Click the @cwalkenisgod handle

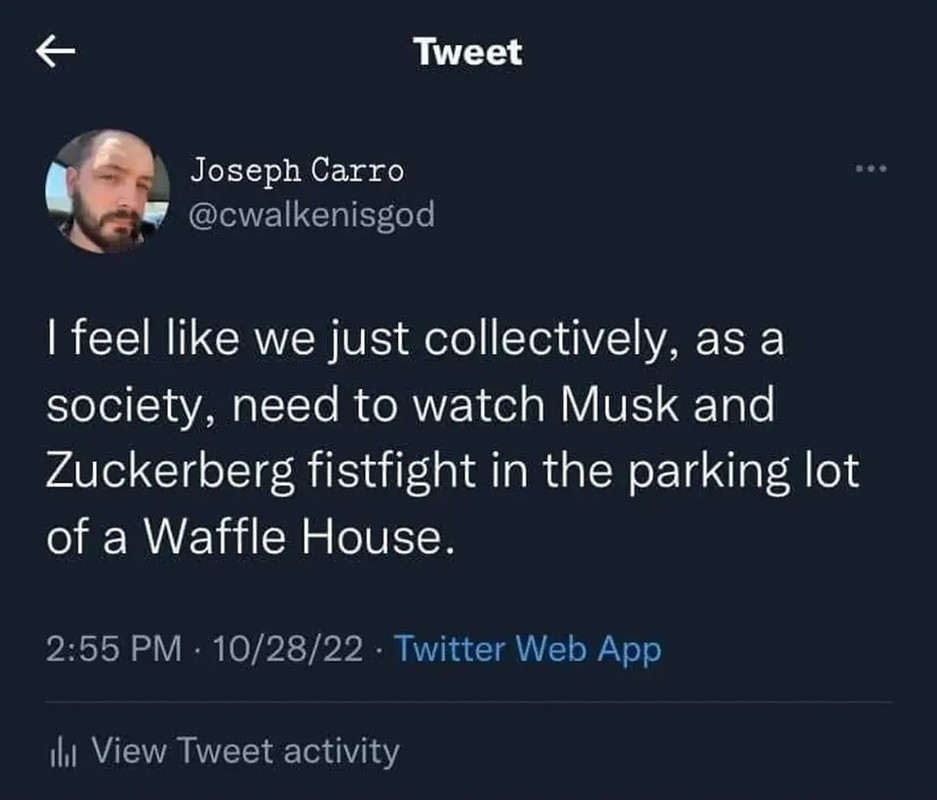click(313, 214)
